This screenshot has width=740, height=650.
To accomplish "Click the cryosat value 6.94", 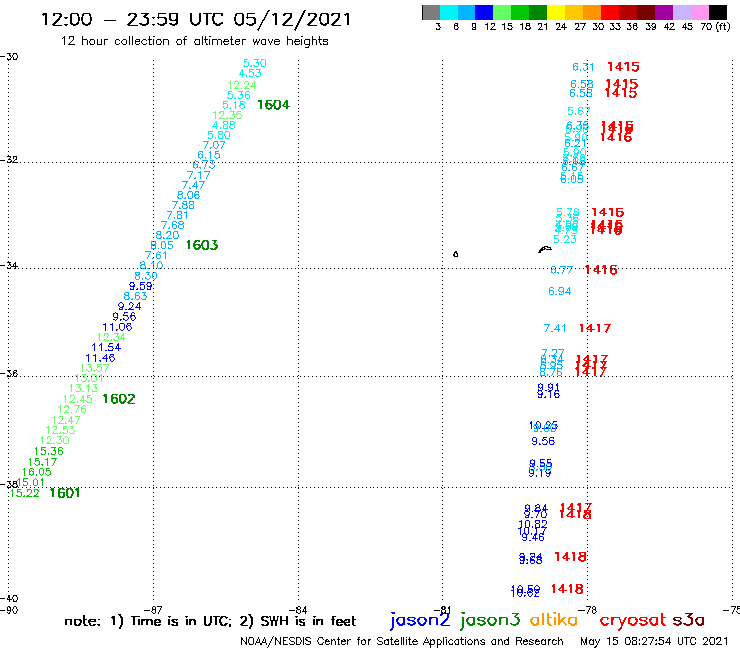I will pyautogui.click(x=560, y=291).
